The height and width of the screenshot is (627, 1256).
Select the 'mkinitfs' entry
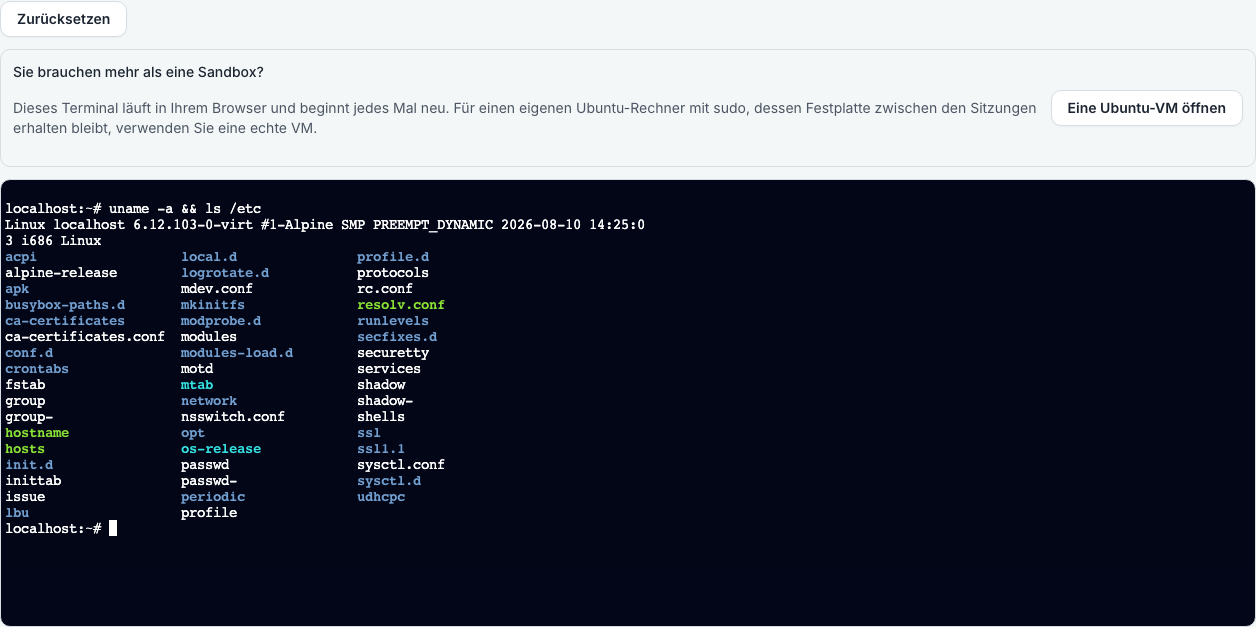[x=213, y=305]
